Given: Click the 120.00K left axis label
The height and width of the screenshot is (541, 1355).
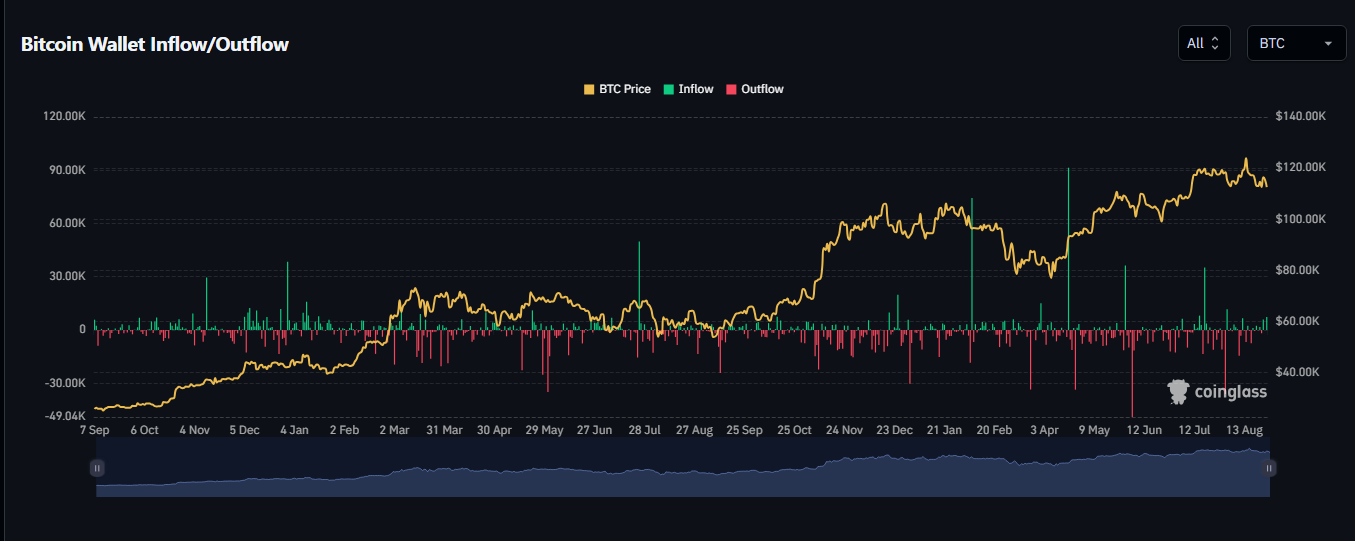Looking at the screenshot, I should [65, 117].
